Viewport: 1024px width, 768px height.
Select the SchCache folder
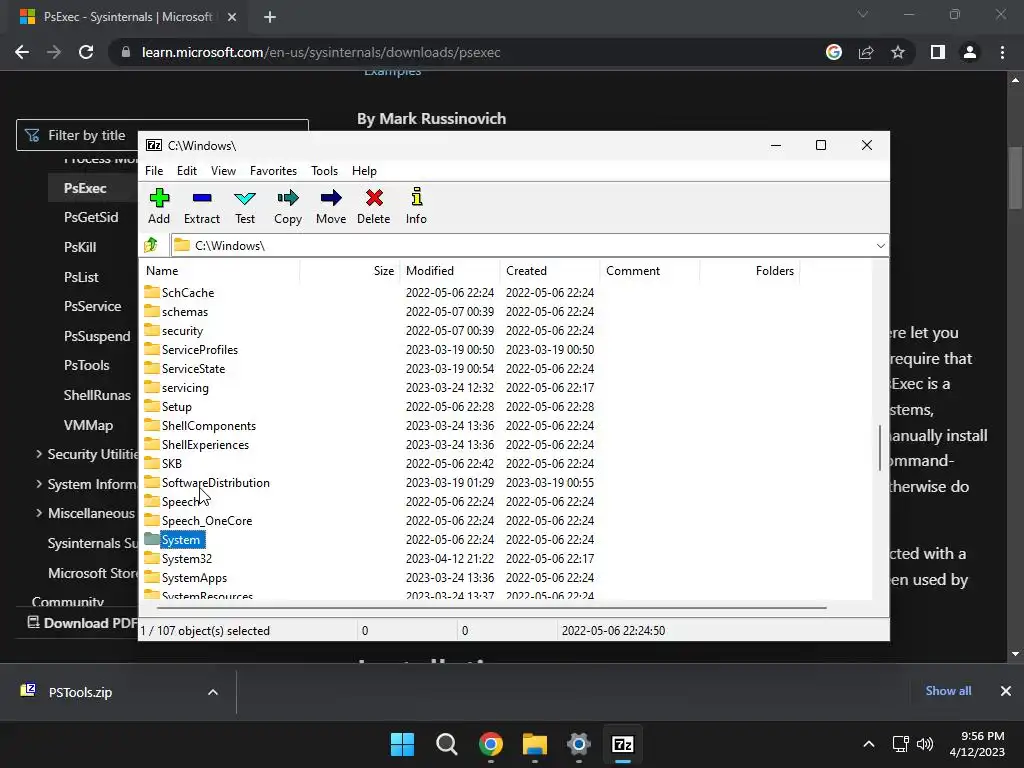tap(187, 293)
